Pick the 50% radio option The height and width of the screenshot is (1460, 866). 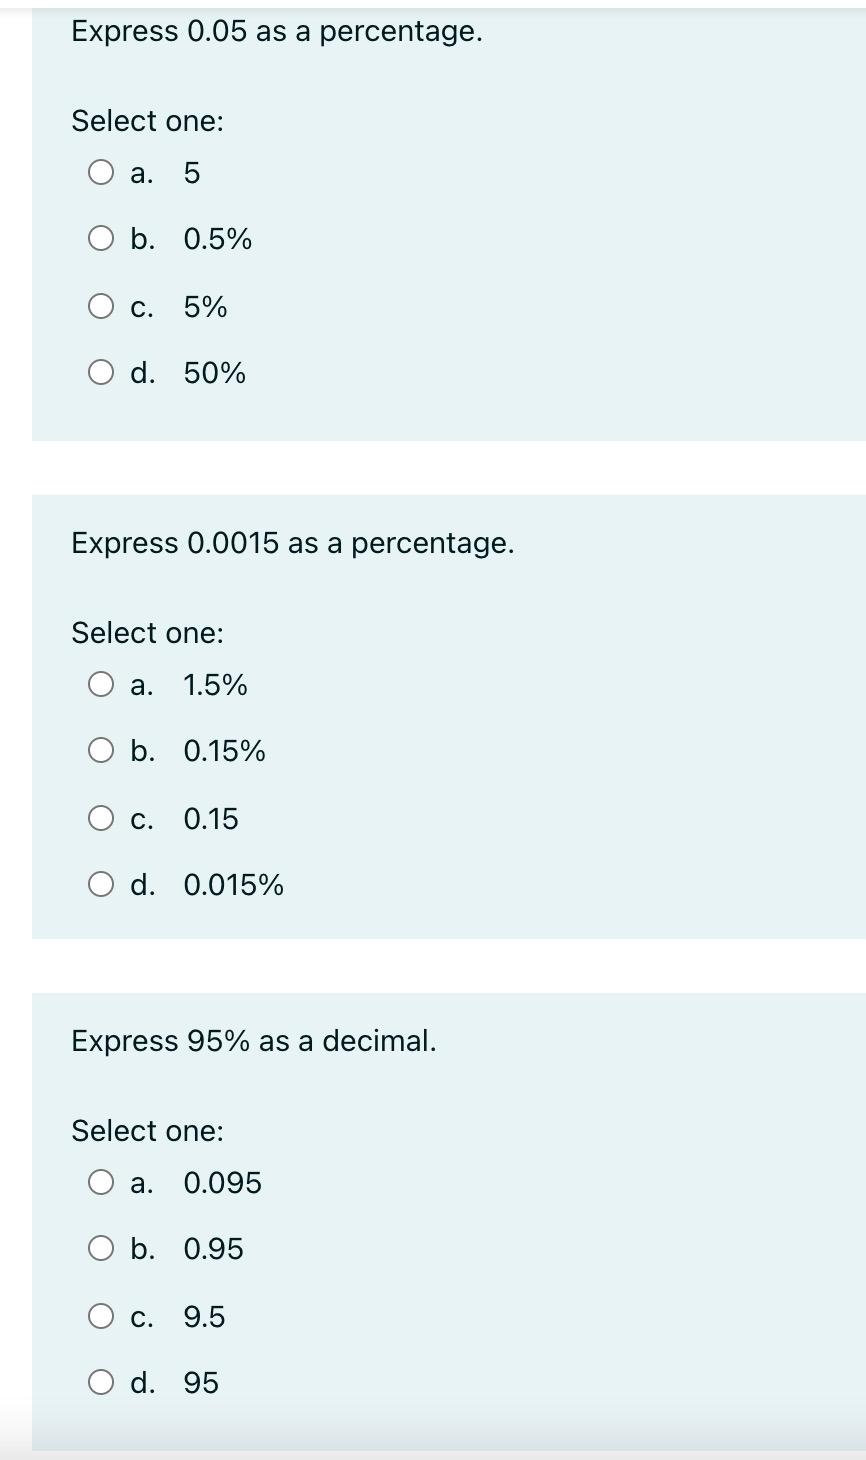[x=101, y=373]
